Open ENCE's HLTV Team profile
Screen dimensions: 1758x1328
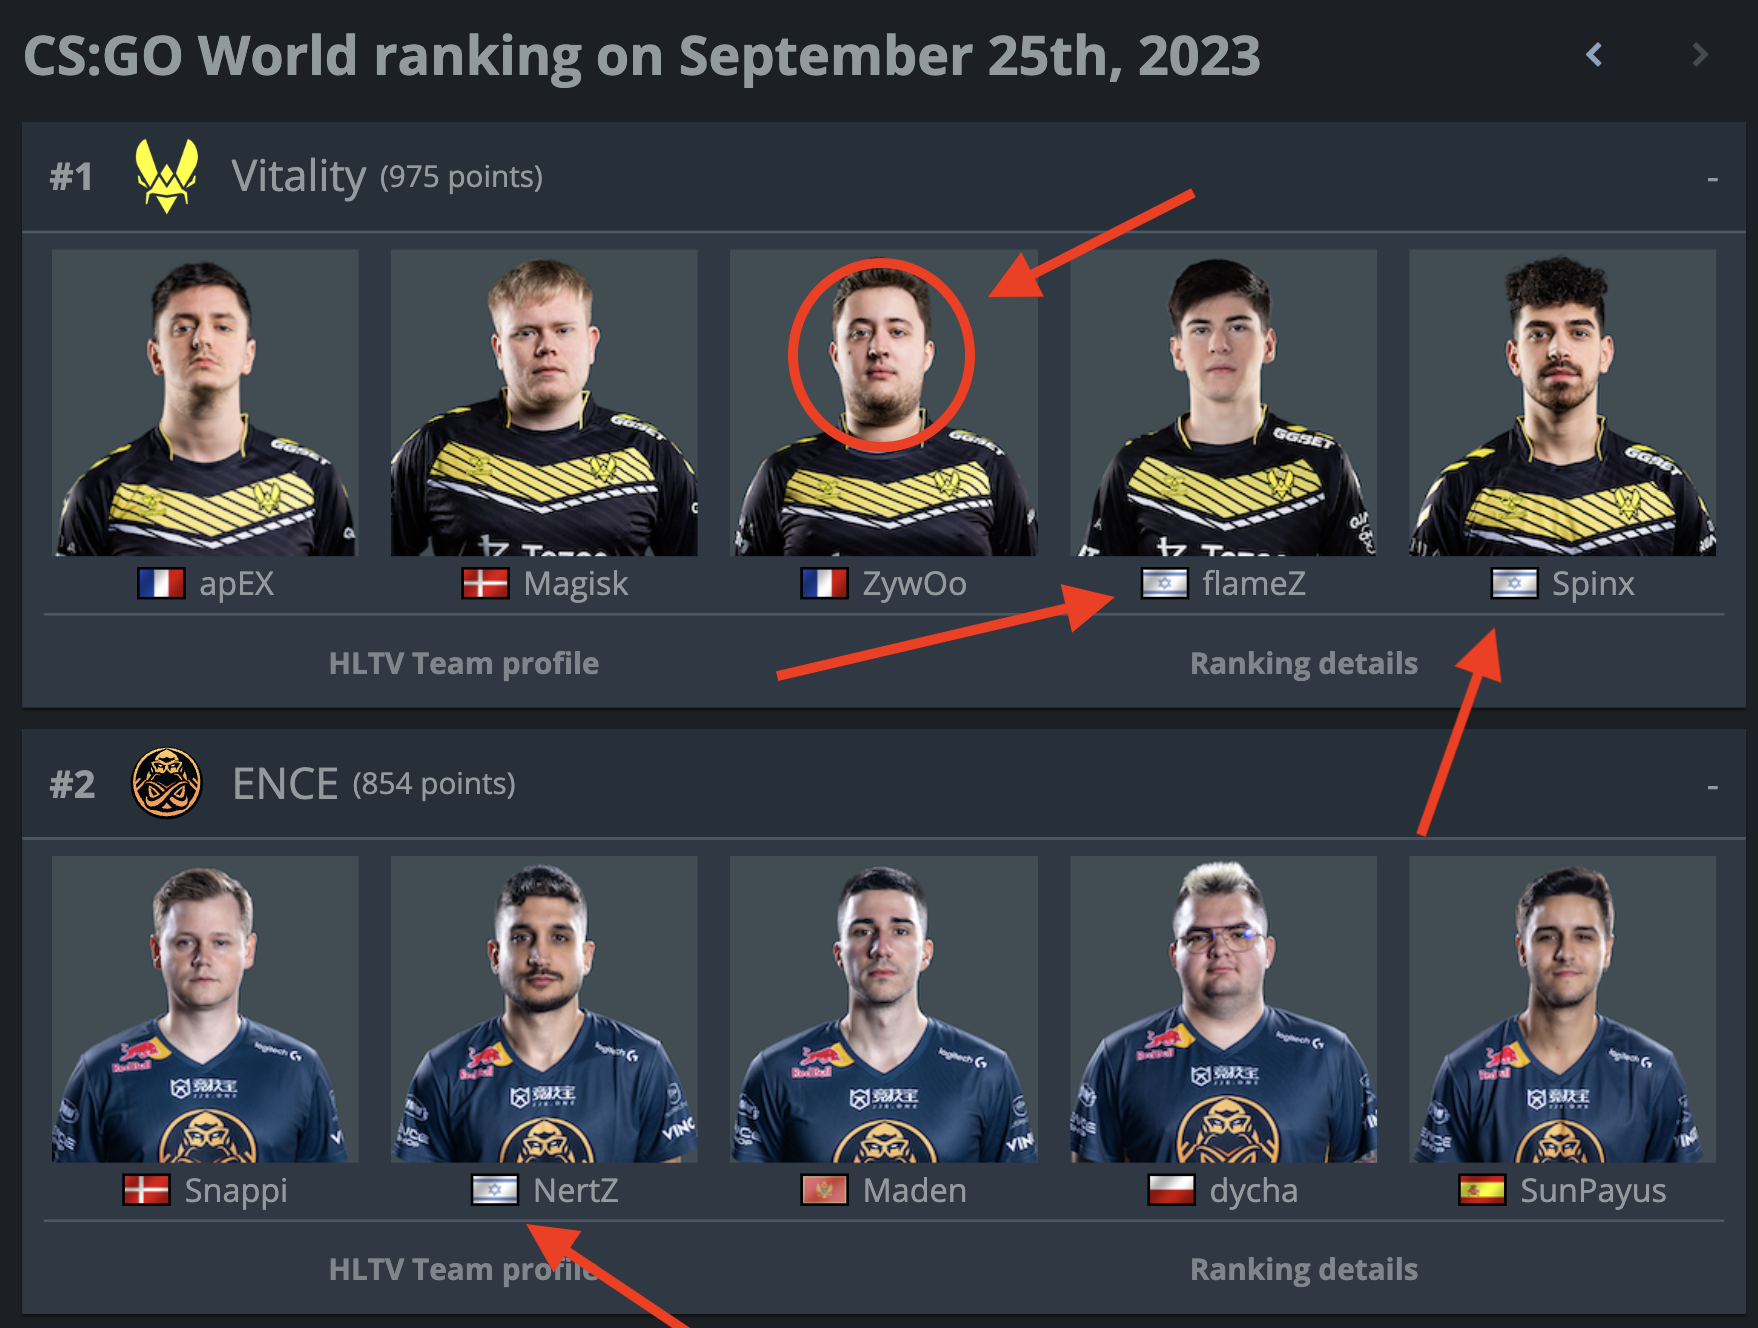464,1269
